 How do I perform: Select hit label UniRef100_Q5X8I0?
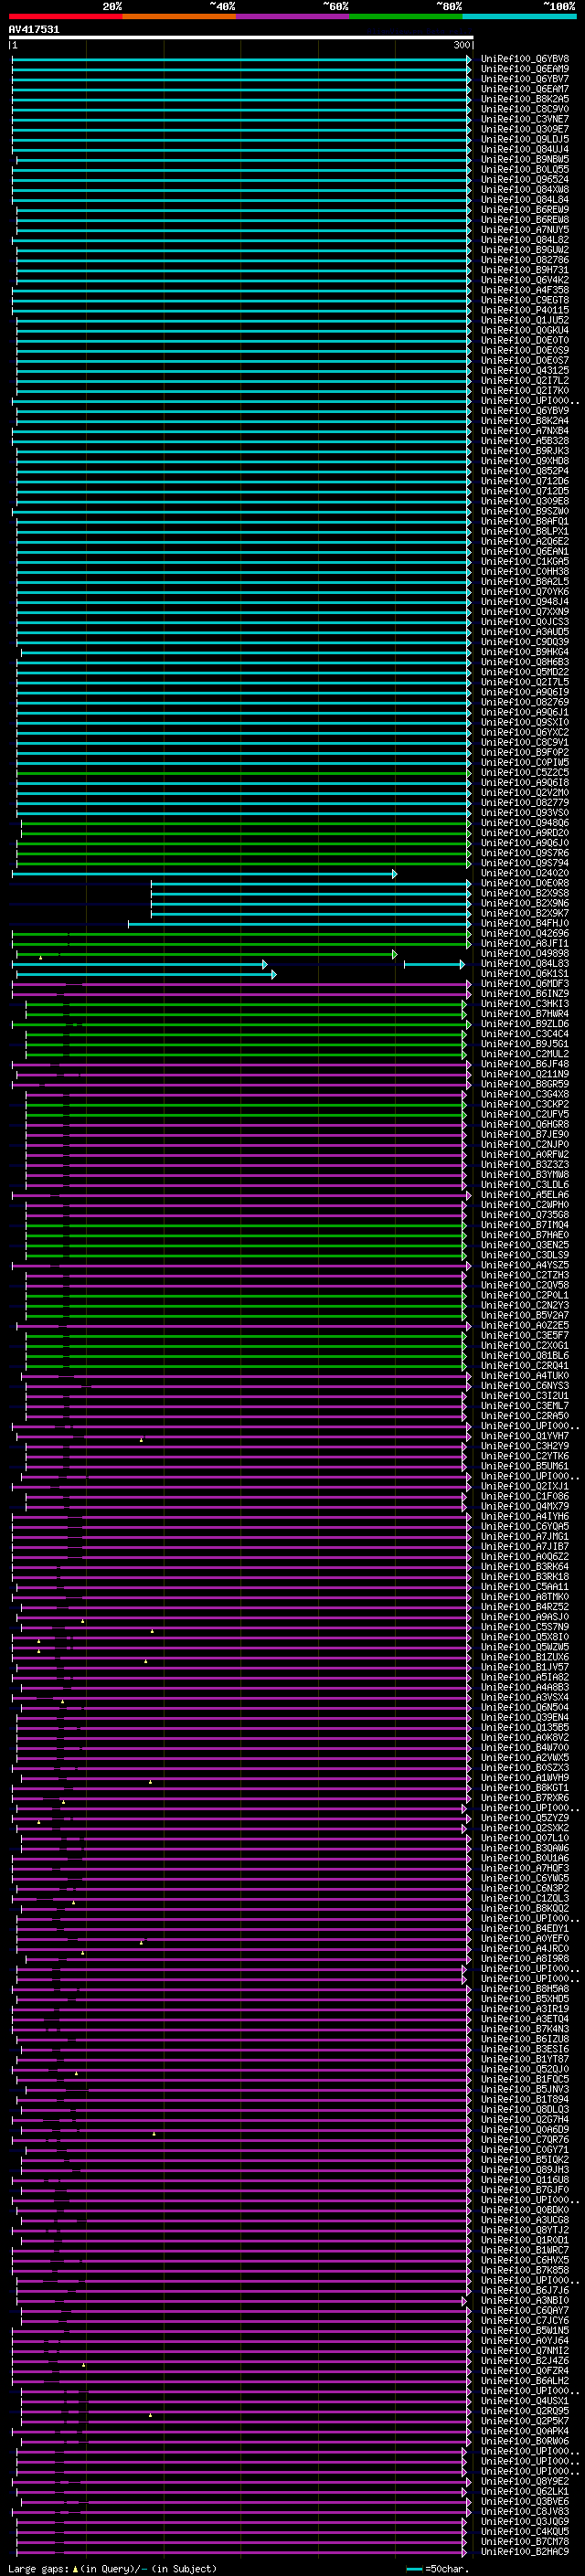click(525, 1638)
